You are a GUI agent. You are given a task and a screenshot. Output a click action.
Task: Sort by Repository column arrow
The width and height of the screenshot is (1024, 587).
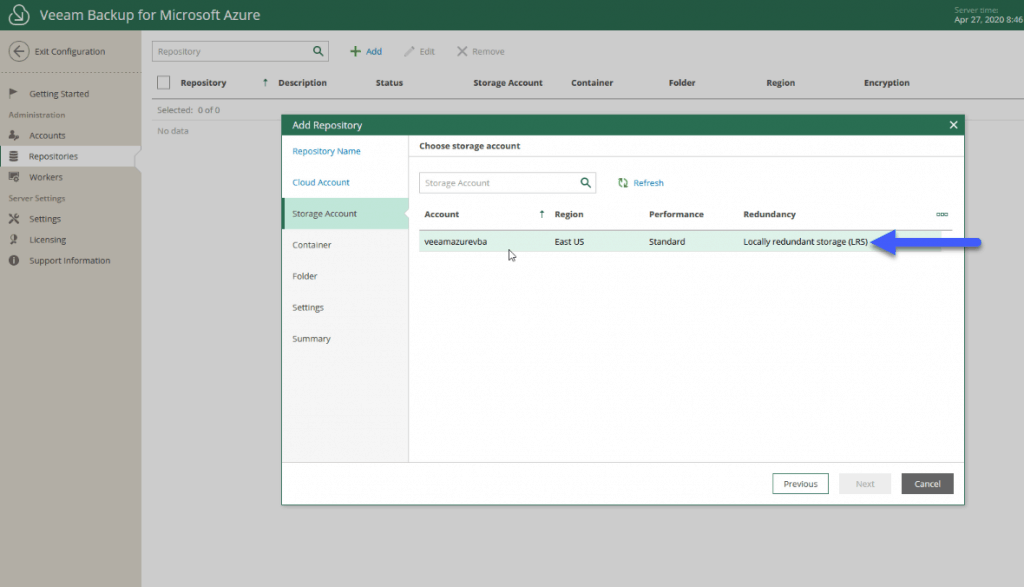coord(265,82)
